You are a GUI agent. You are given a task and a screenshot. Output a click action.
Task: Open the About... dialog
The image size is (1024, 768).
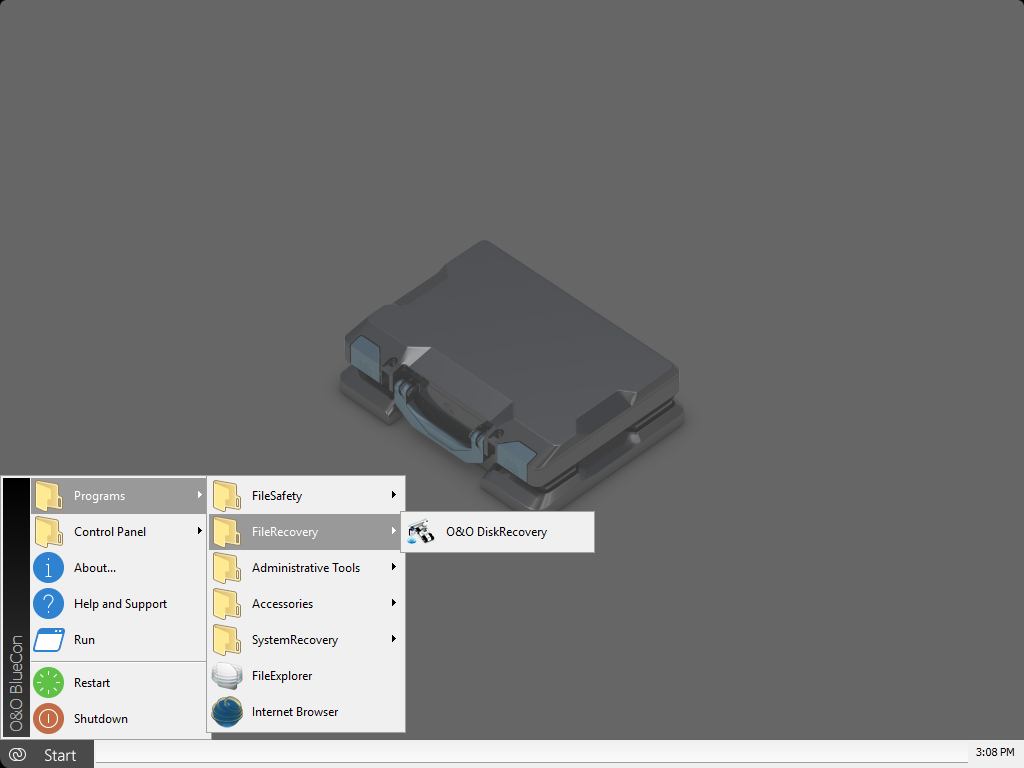(119, 568)
